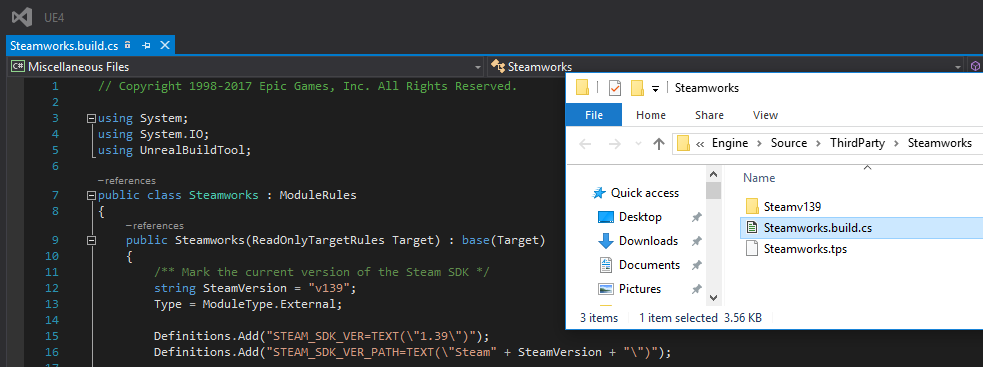Click the Explorer forward arrow
Screen dimensions: 983x367
tap(615, 144)
